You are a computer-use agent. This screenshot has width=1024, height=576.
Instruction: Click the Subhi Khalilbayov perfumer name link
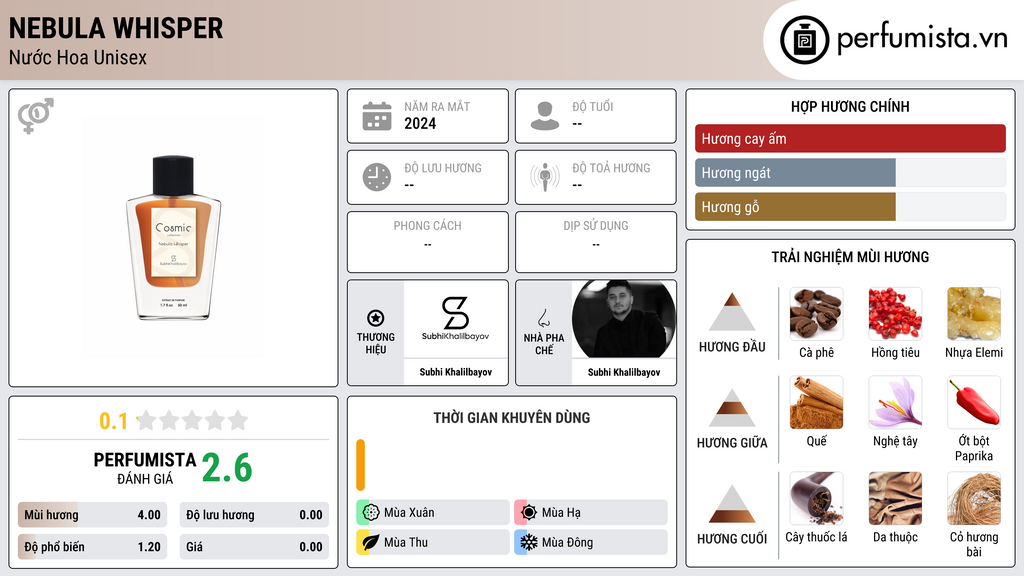[x=624, y=372]
